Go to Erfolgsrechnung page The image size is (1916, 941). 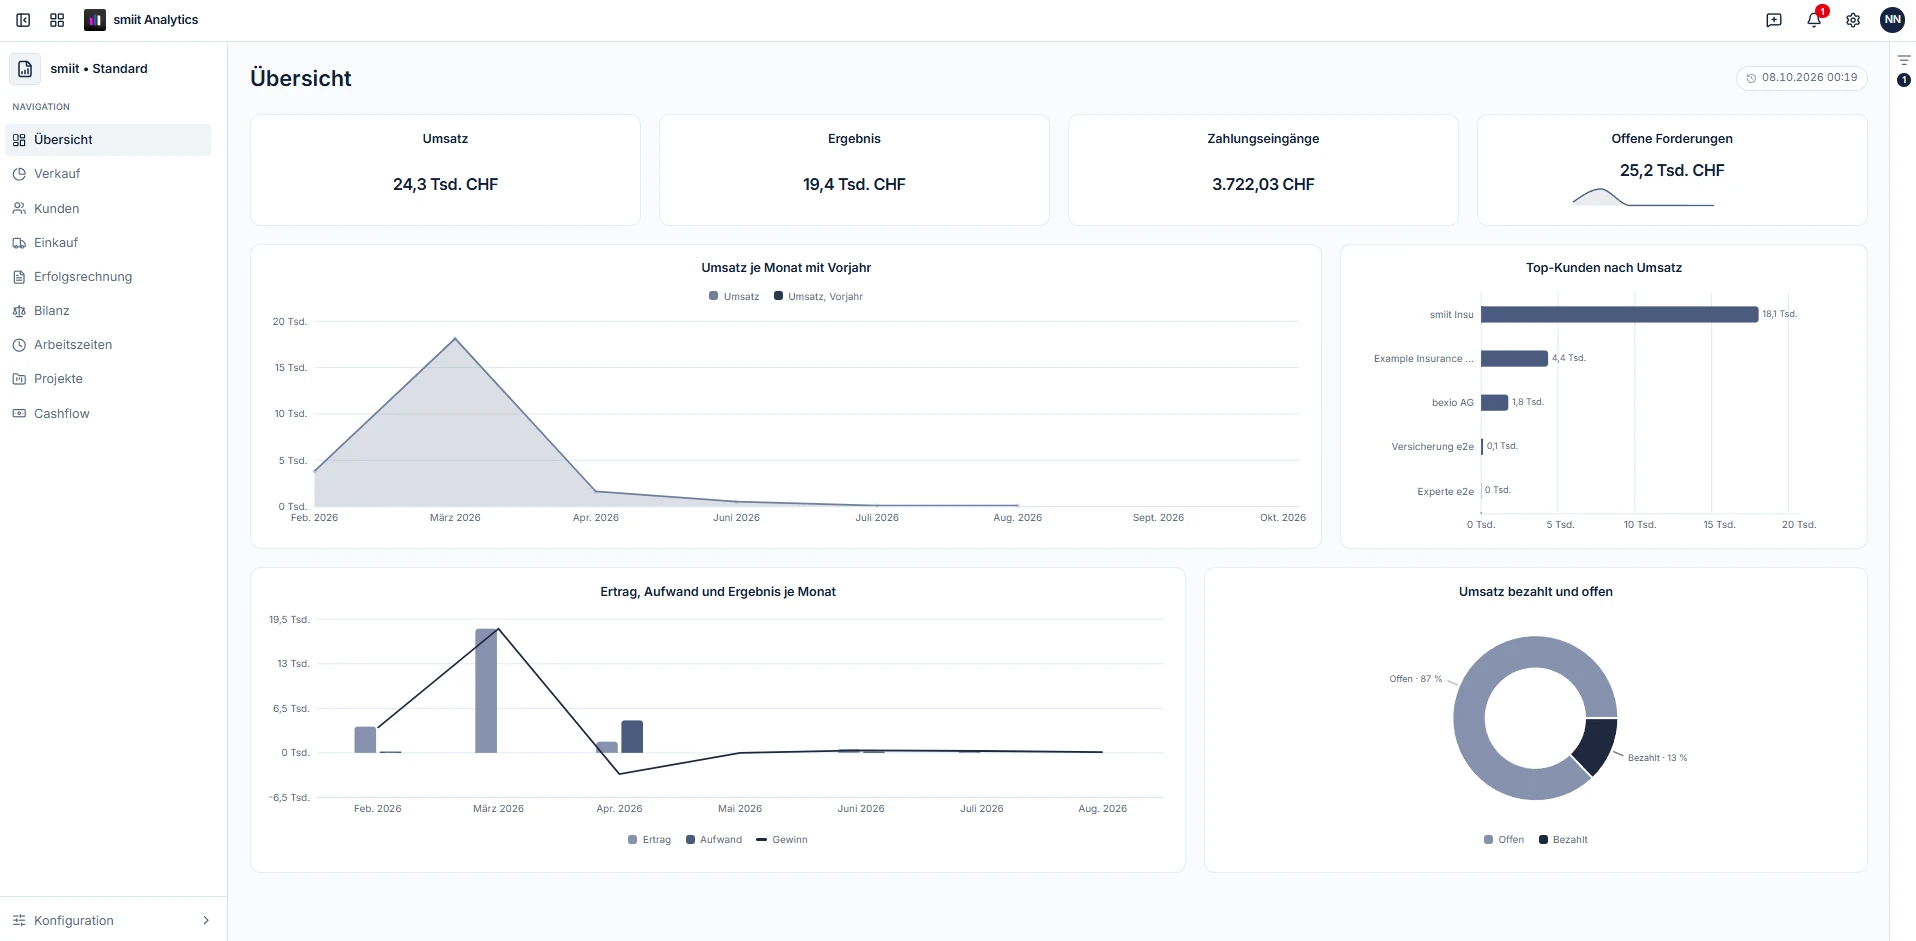[108, 277]
